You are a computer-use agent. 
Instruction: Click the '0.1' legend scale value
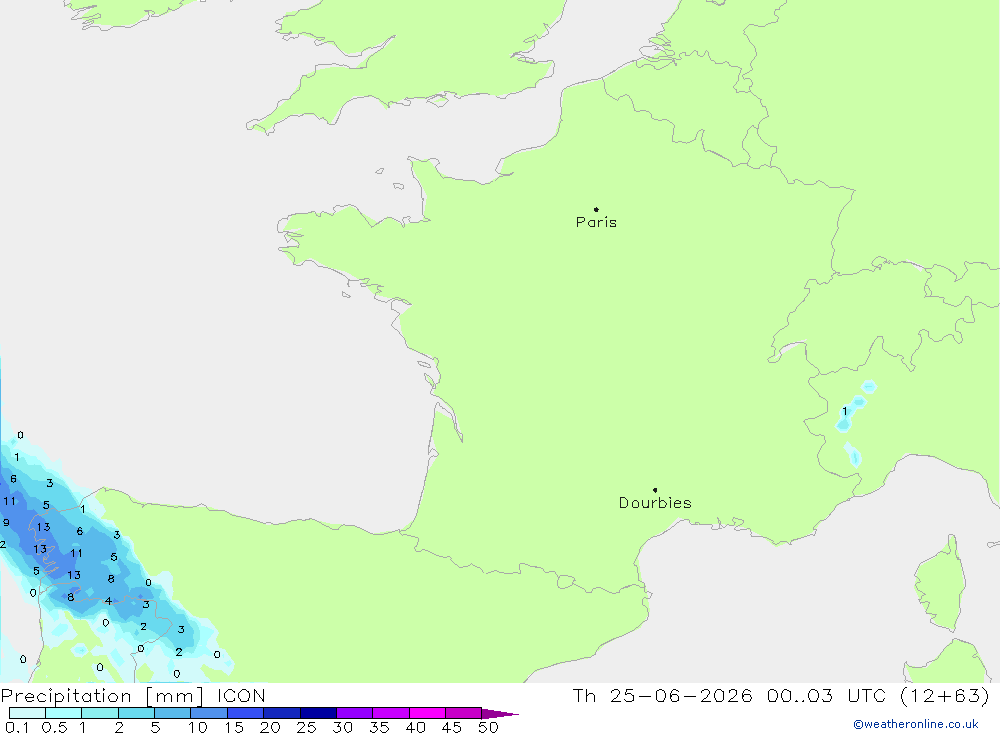coord(17,727)
